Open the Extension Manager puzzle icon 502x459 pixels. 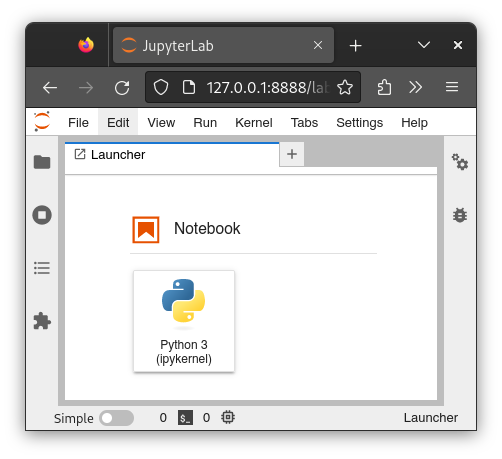click(x=42, y=321)
